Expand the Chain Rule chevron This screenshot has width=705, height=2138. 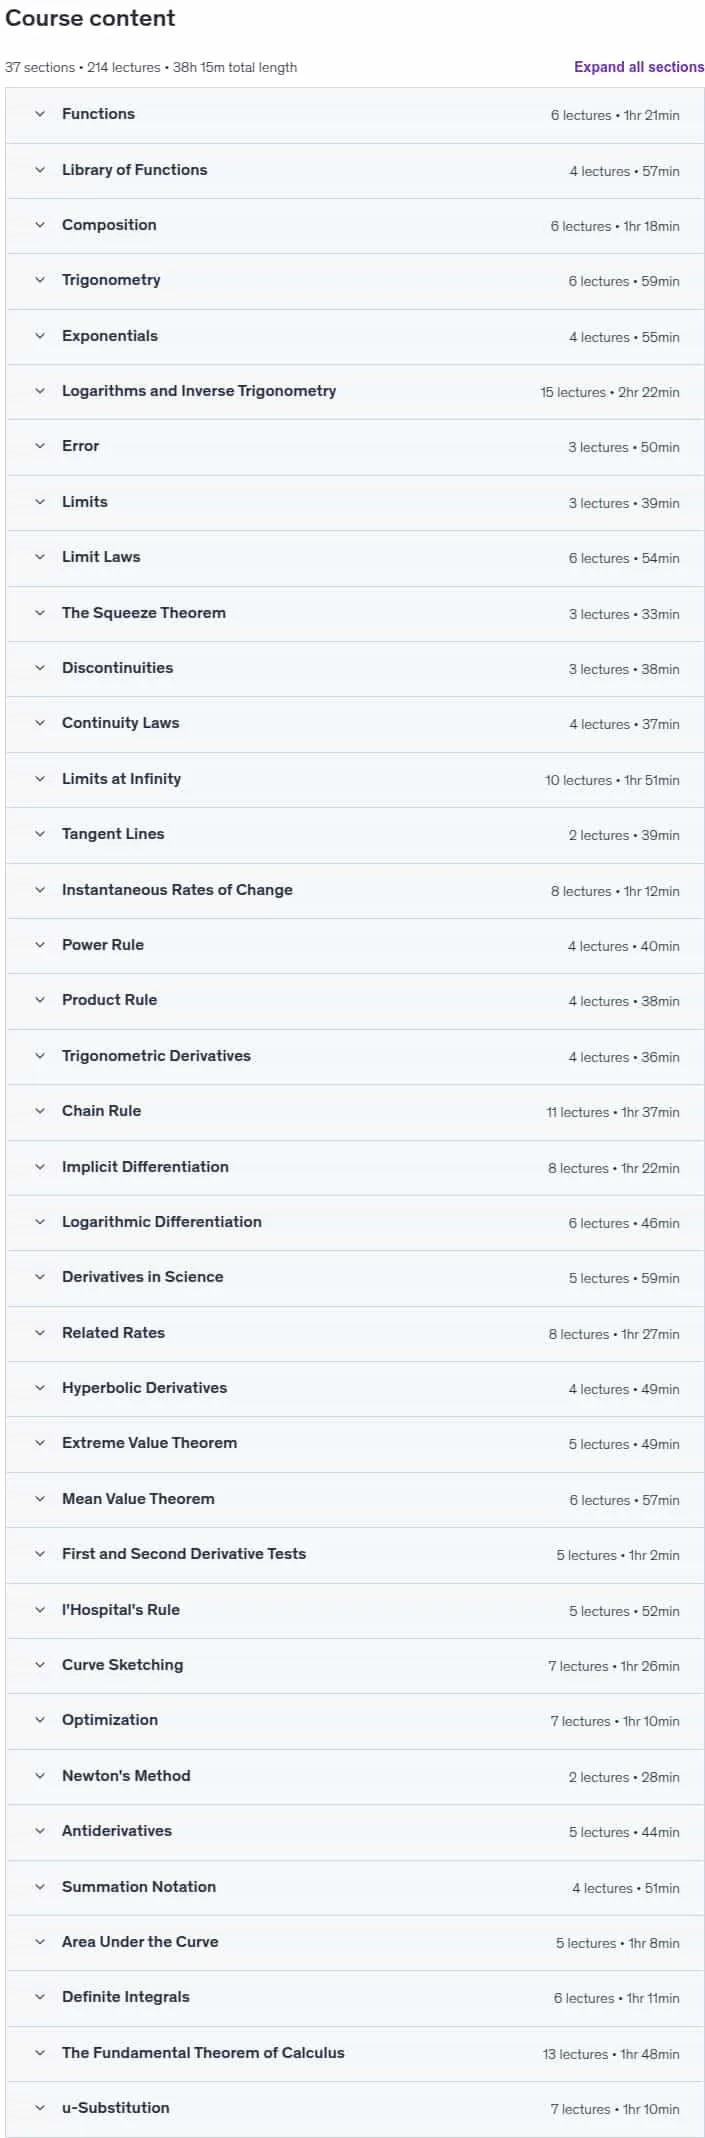tap(40, 1111)
